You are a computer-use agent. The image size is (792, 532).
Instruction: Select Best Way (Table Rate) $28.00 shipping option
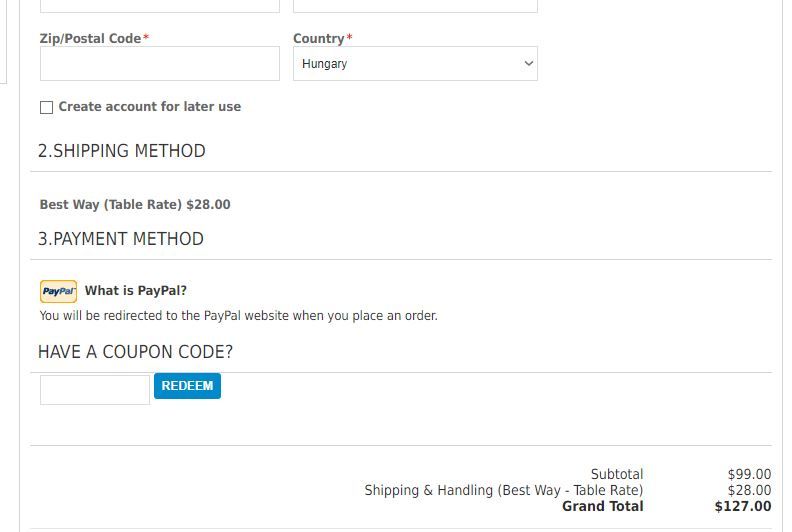click(135, 204)
